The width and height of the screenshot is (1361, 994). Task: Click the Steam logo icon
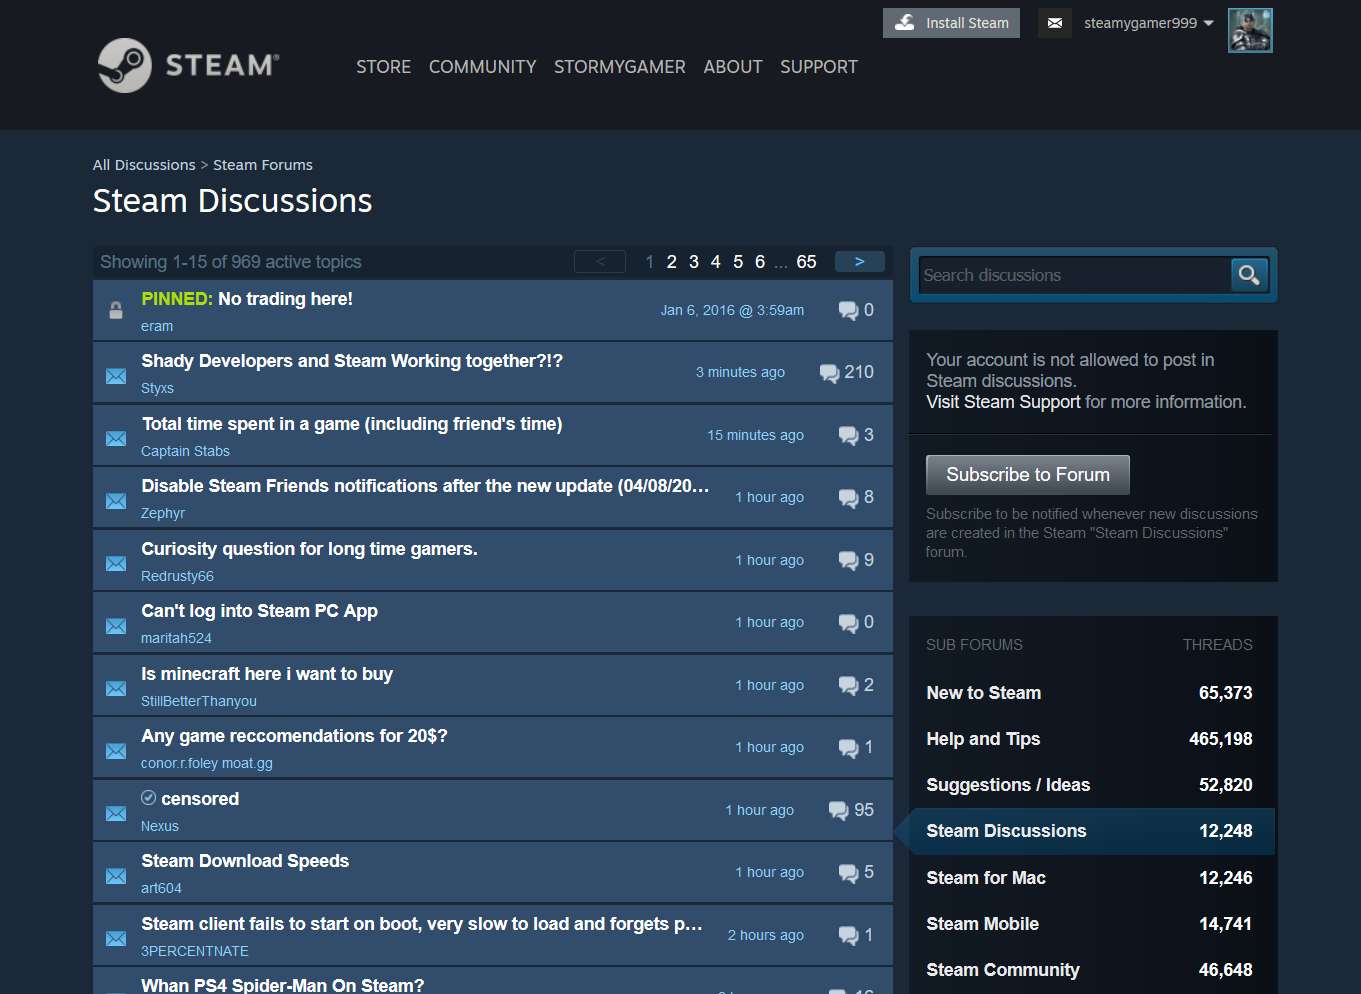[x=125, y=66]
